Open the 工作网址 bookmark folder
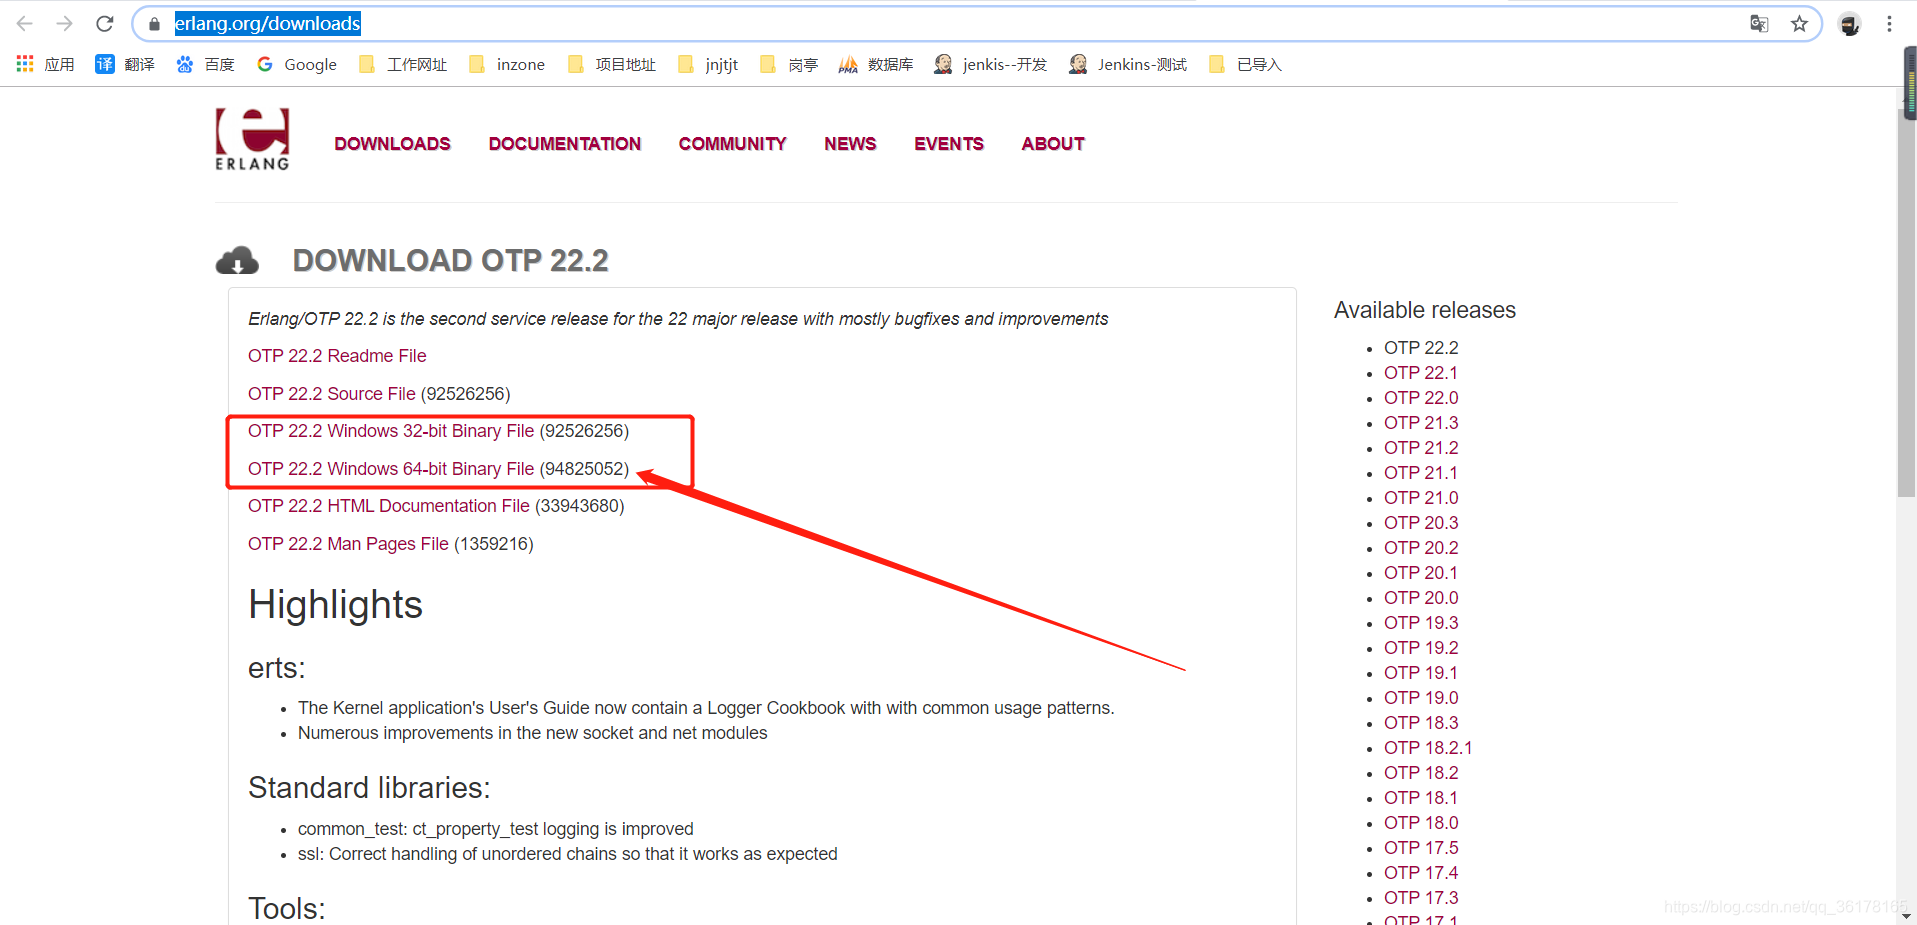Image resolution: width=1917 pixels, height=925 pixels. click(403, 64)
